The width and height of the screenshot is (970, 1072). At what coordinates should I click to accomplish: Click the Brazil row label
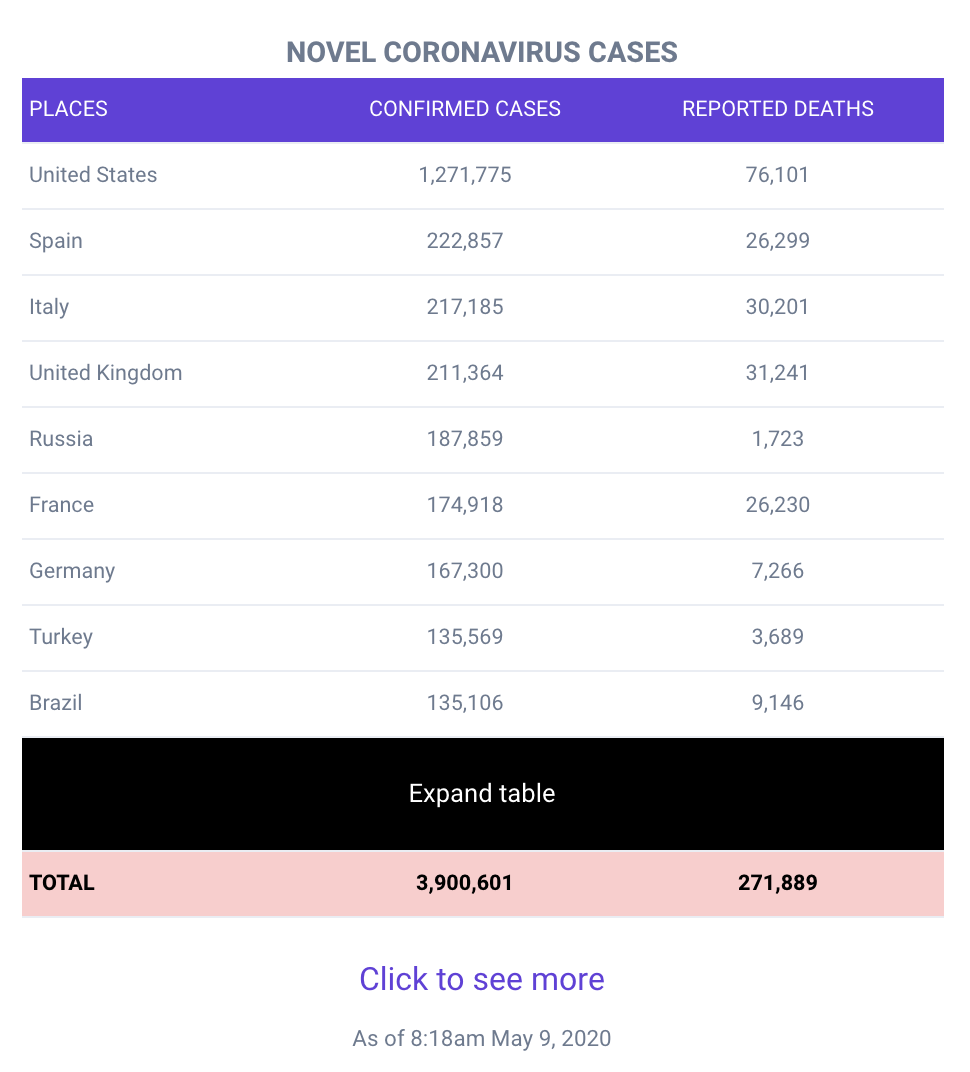coord(56,703)
